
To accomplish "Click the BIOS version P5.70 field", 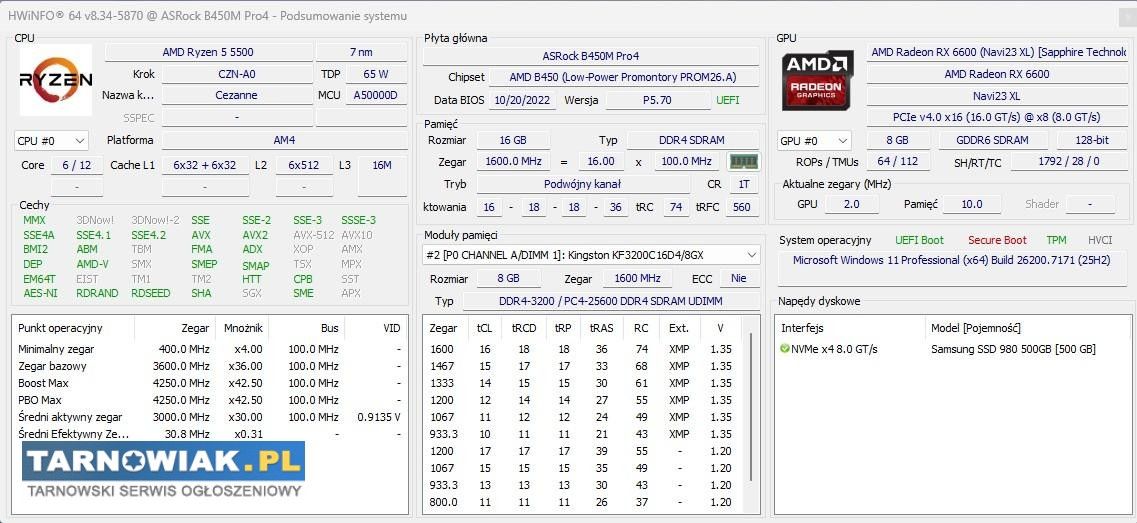I will point(657,100).
